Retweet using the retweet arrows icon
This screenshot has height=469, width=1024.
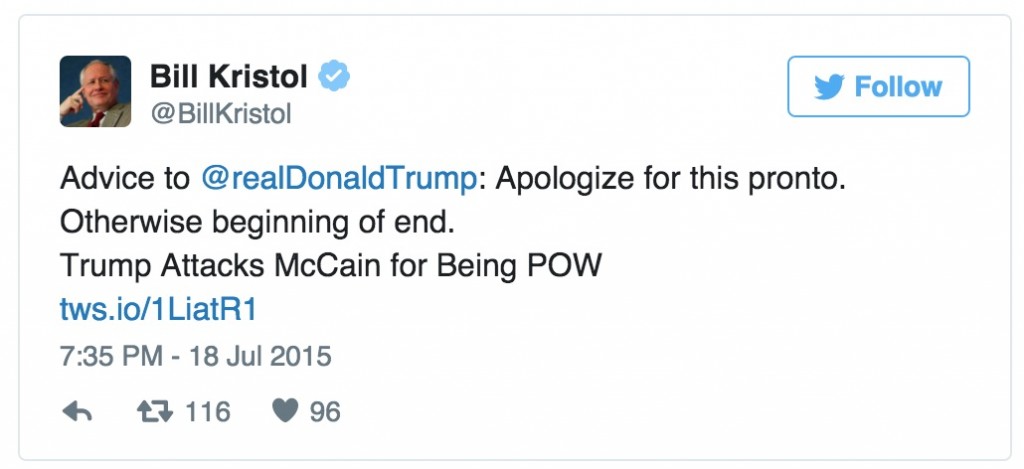point(153,412)
